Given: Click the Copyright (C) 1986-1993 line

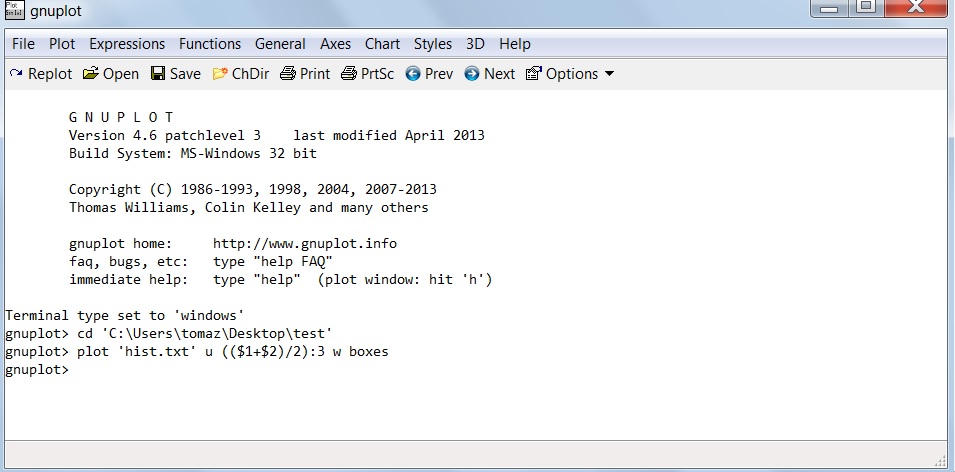Looking at the screenshot, I should tap(253, 189).
